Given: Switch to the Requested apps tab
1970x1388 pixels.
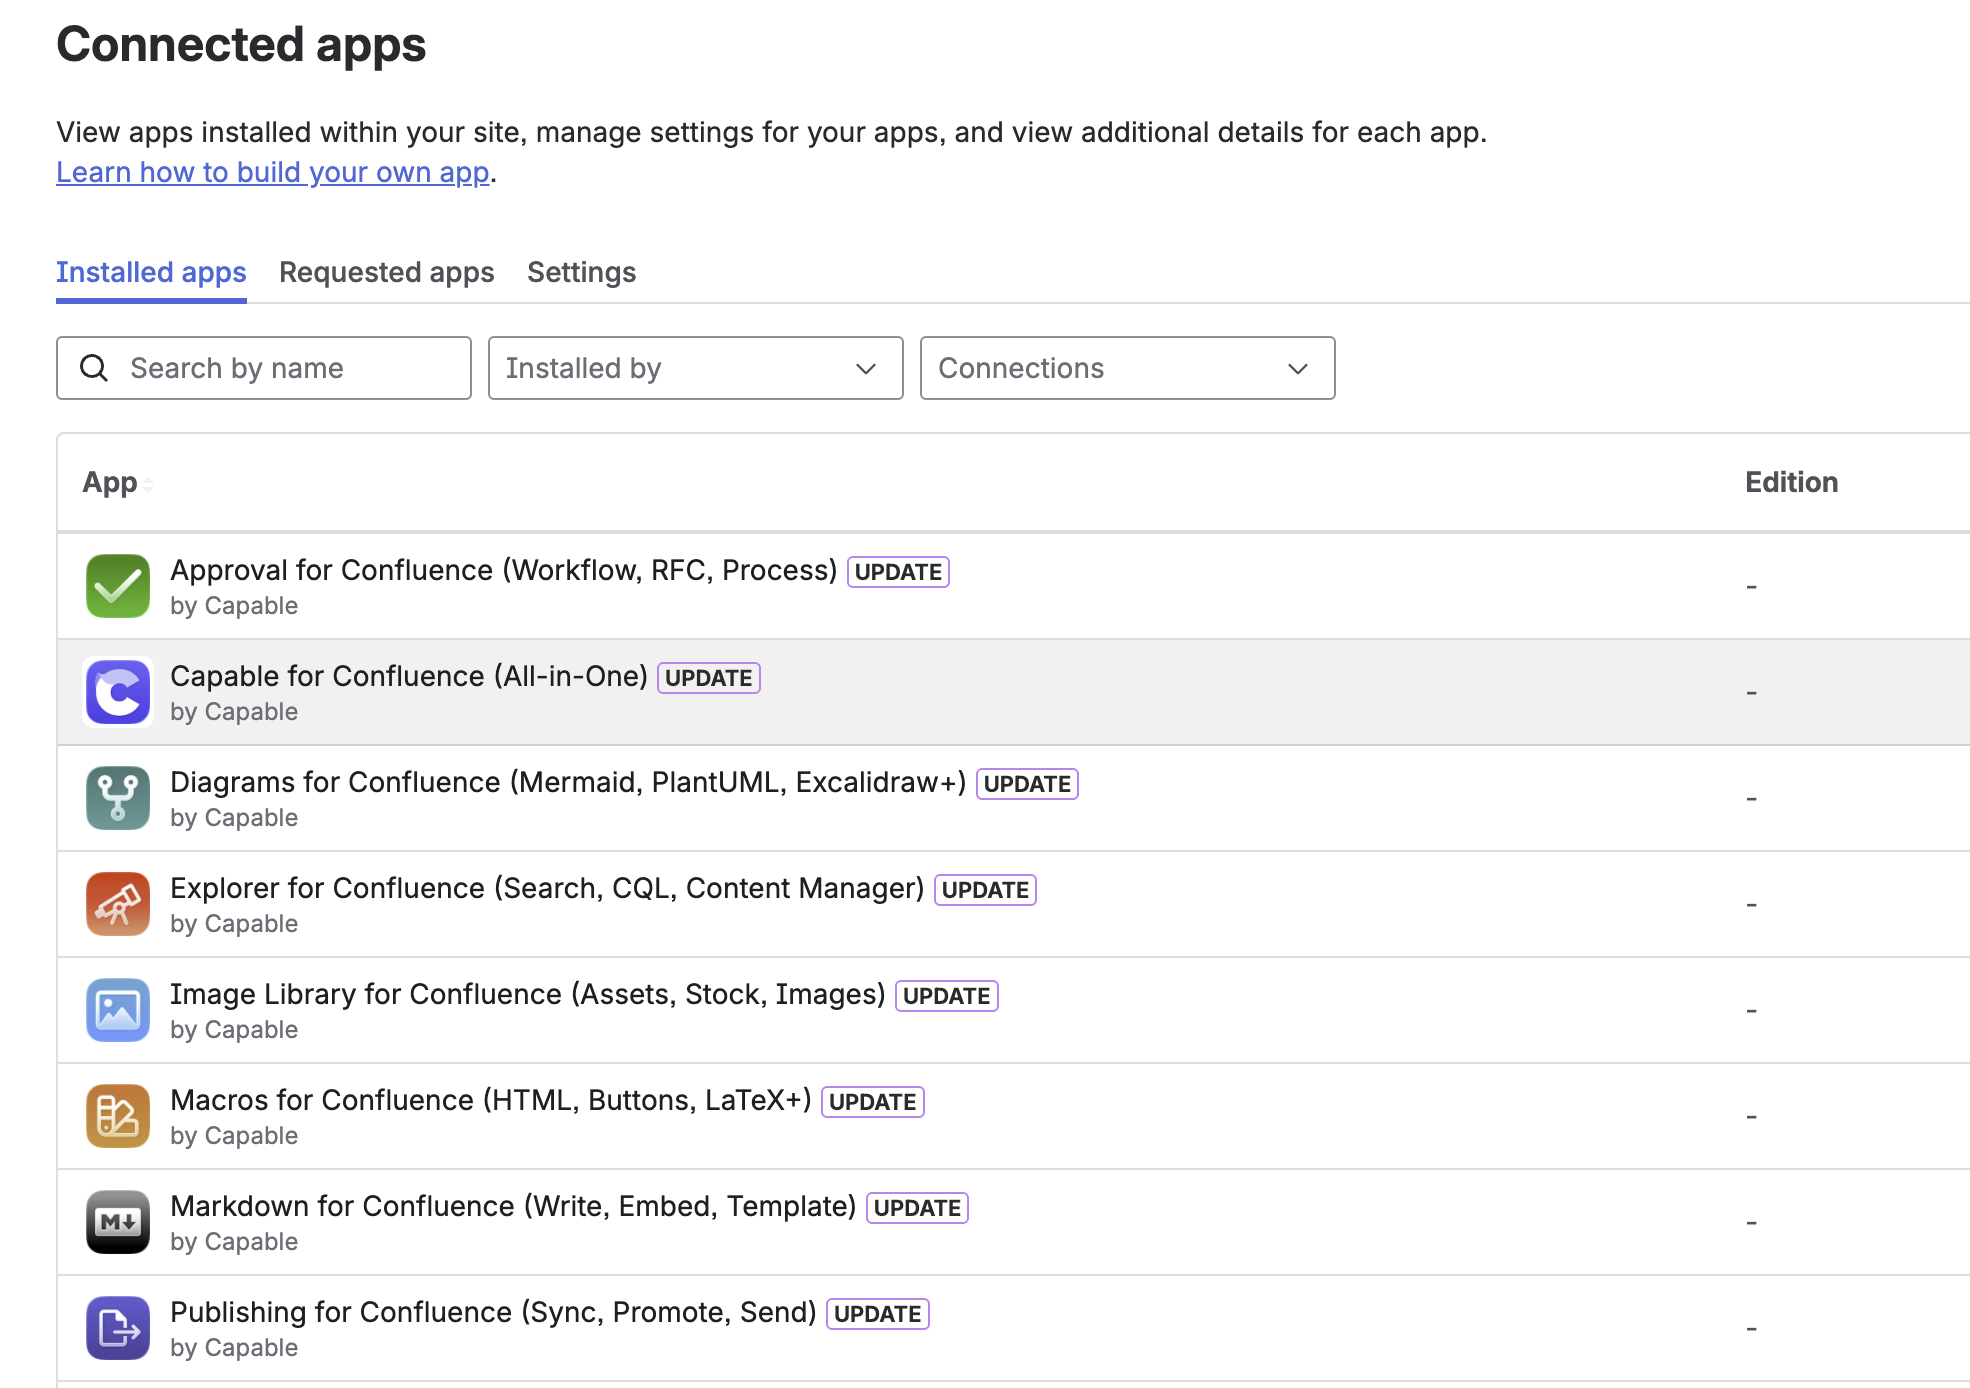Looking at the screenshot, I should (386, 272).
